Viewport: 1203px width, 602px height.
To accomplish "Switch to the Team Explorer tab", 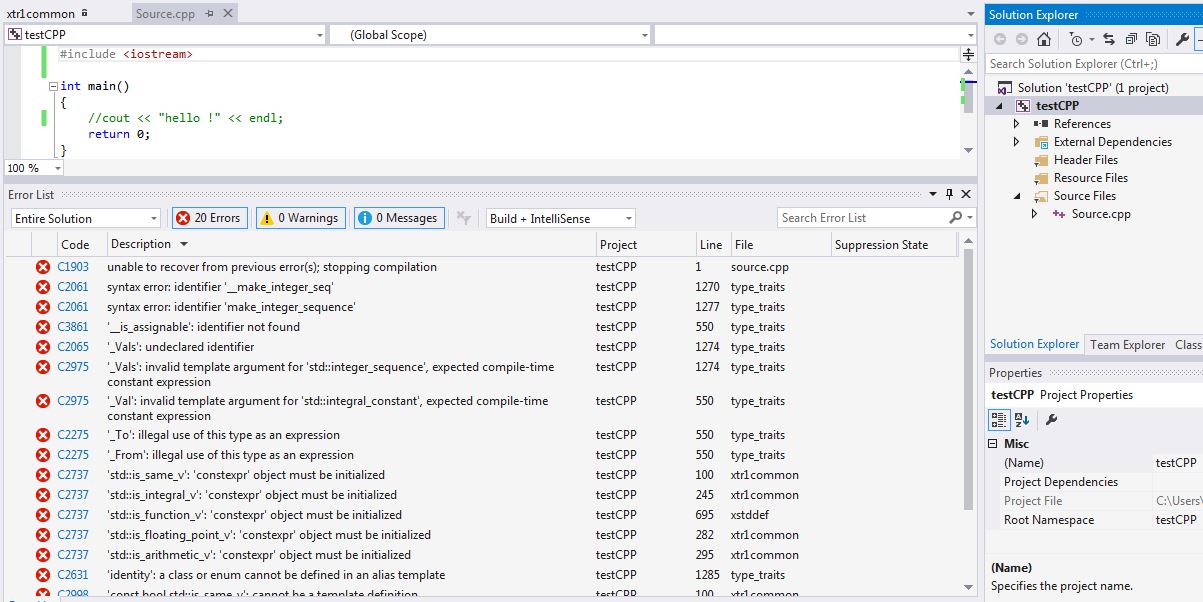I will point(1127,344).
